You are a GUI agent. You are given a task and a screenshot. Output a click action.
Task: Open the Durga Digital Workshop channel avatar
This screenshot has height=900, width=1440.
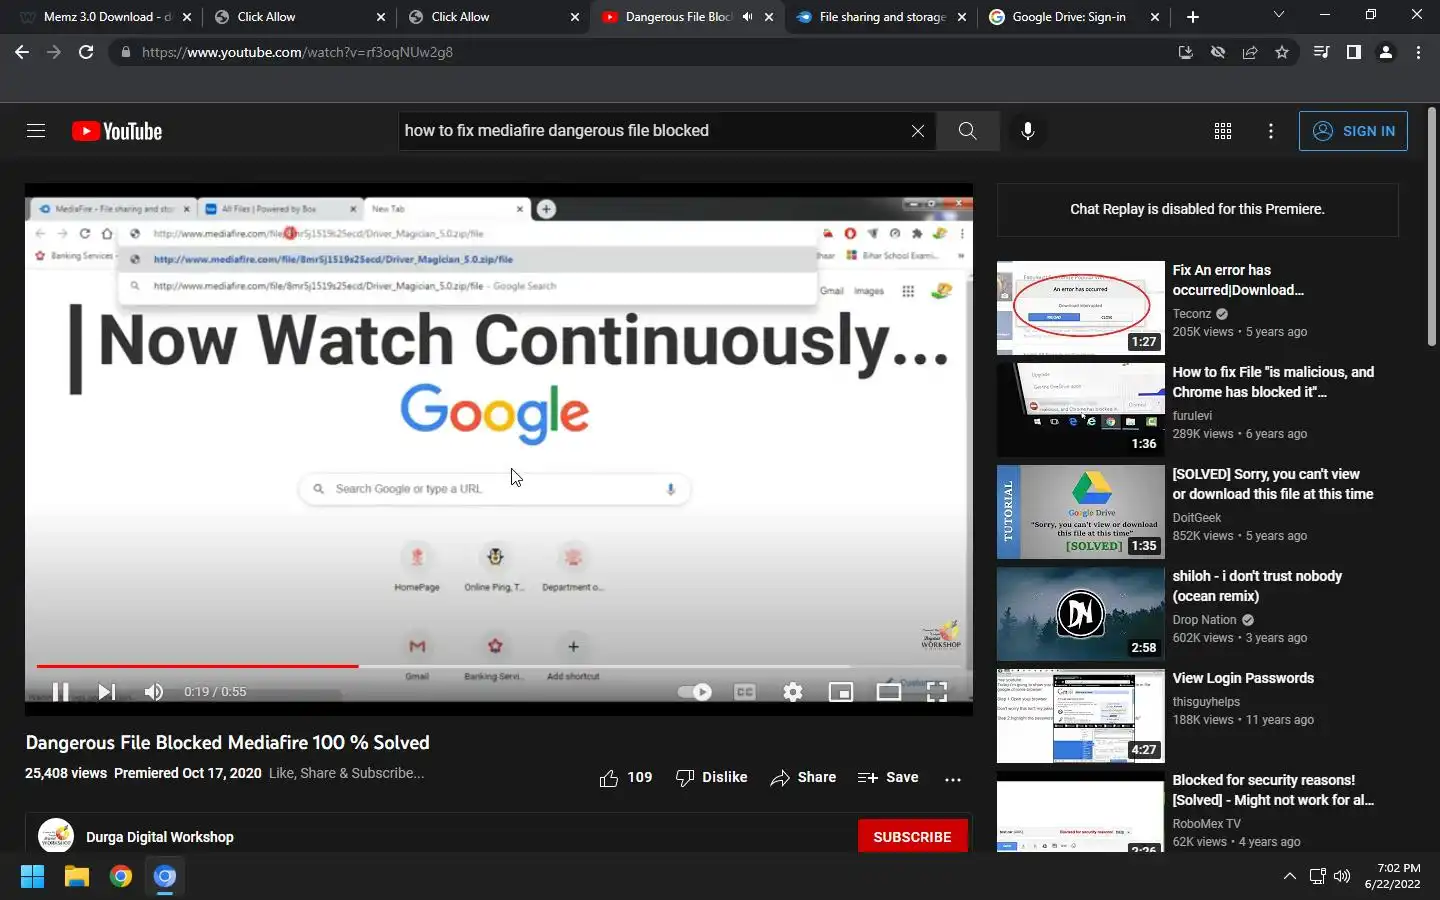(x=56, y=836)
